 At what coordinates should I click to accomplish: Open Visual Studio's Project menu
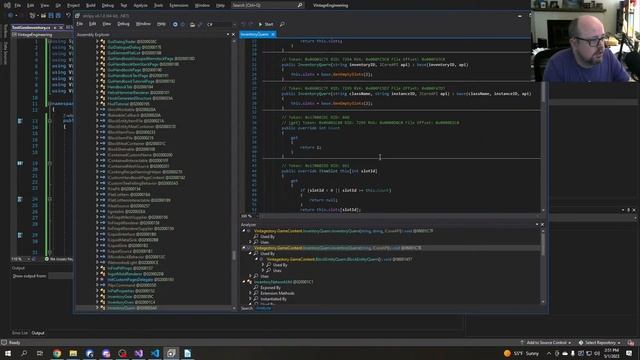73,5
